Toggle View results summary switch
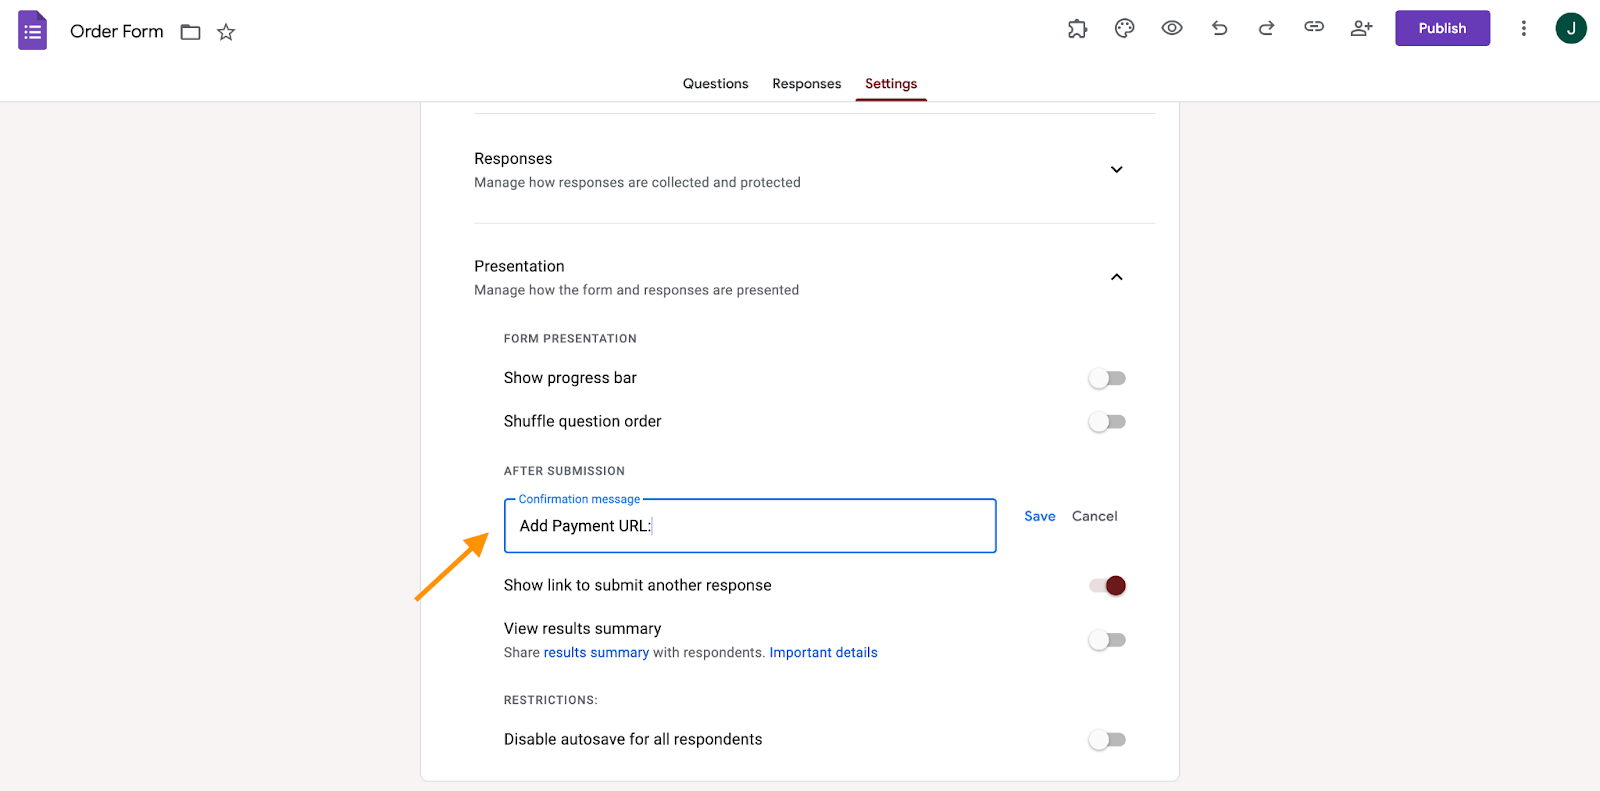The image size is (1600, 791). (x=1107, y=640)
